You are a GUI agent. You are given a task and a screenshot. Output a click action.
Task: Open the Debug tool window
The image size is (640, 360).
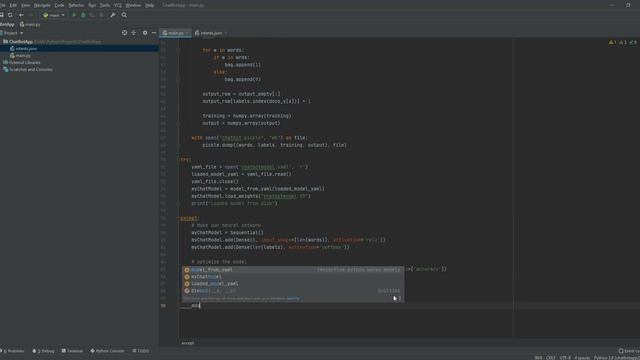[43, 351]
